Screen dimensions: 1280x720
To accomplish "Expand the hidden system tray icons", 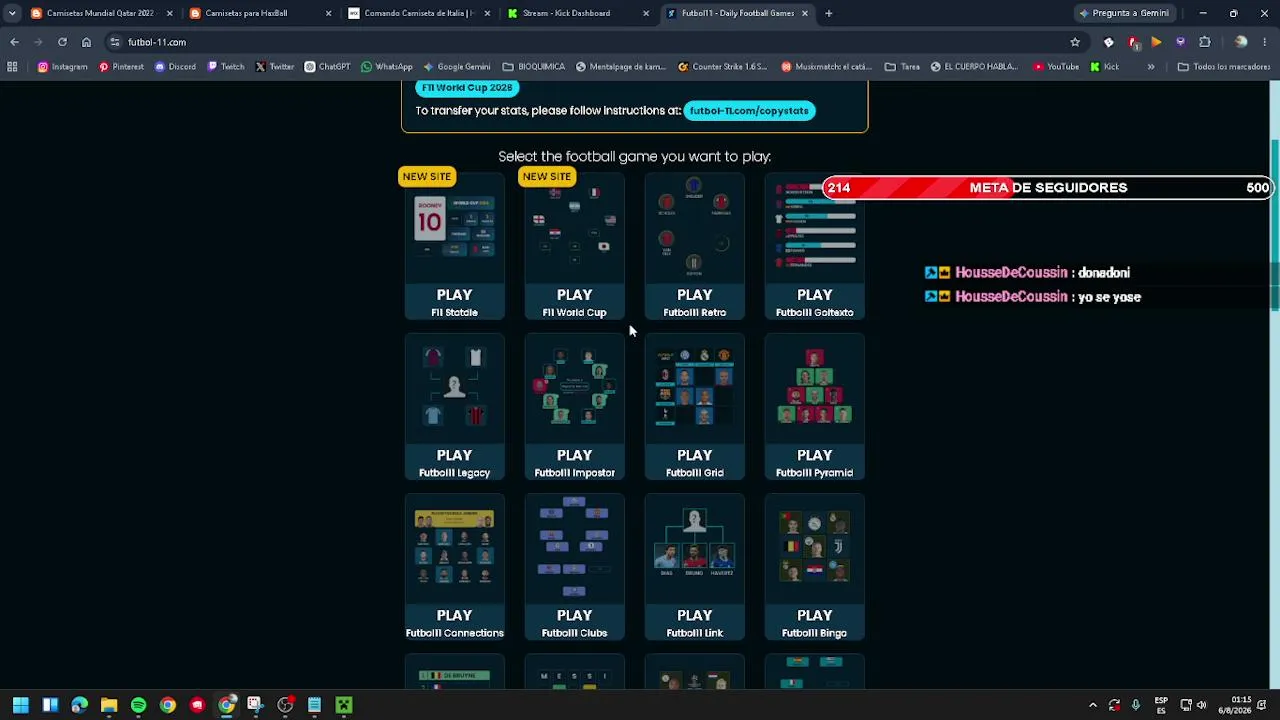I will 1092,705.
